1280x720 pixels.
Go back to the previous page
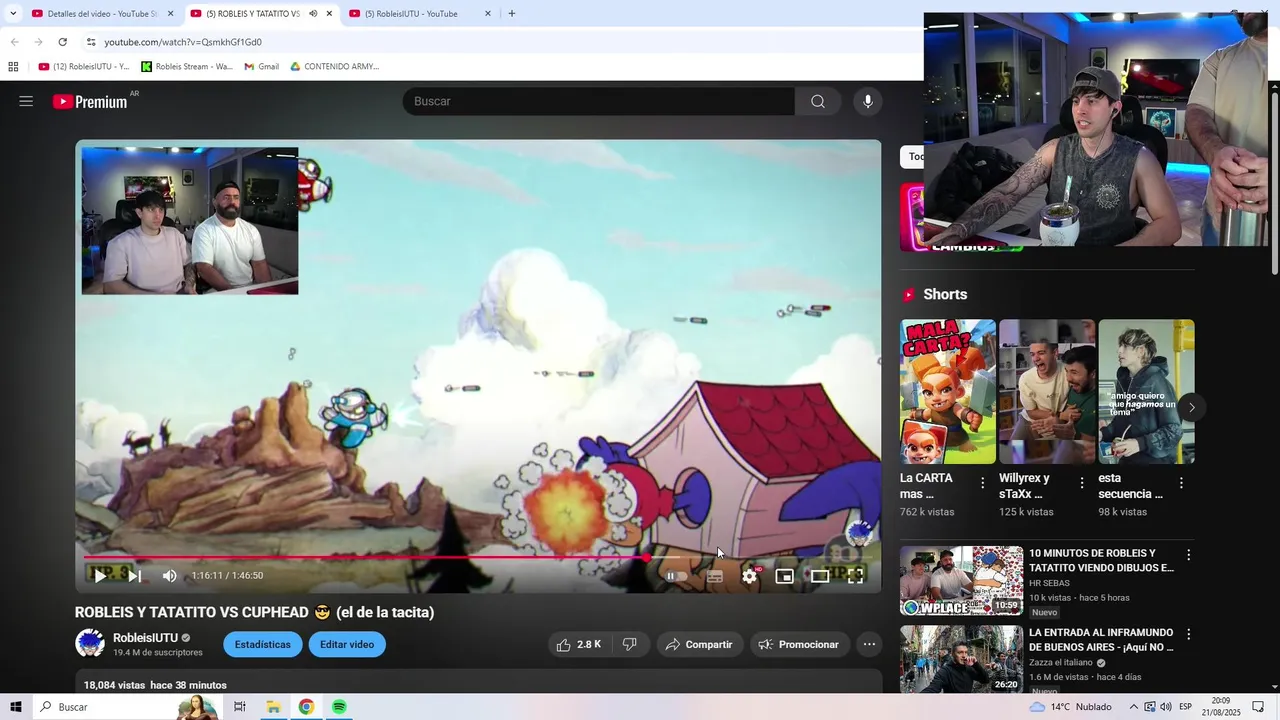(x=14, y=42)
